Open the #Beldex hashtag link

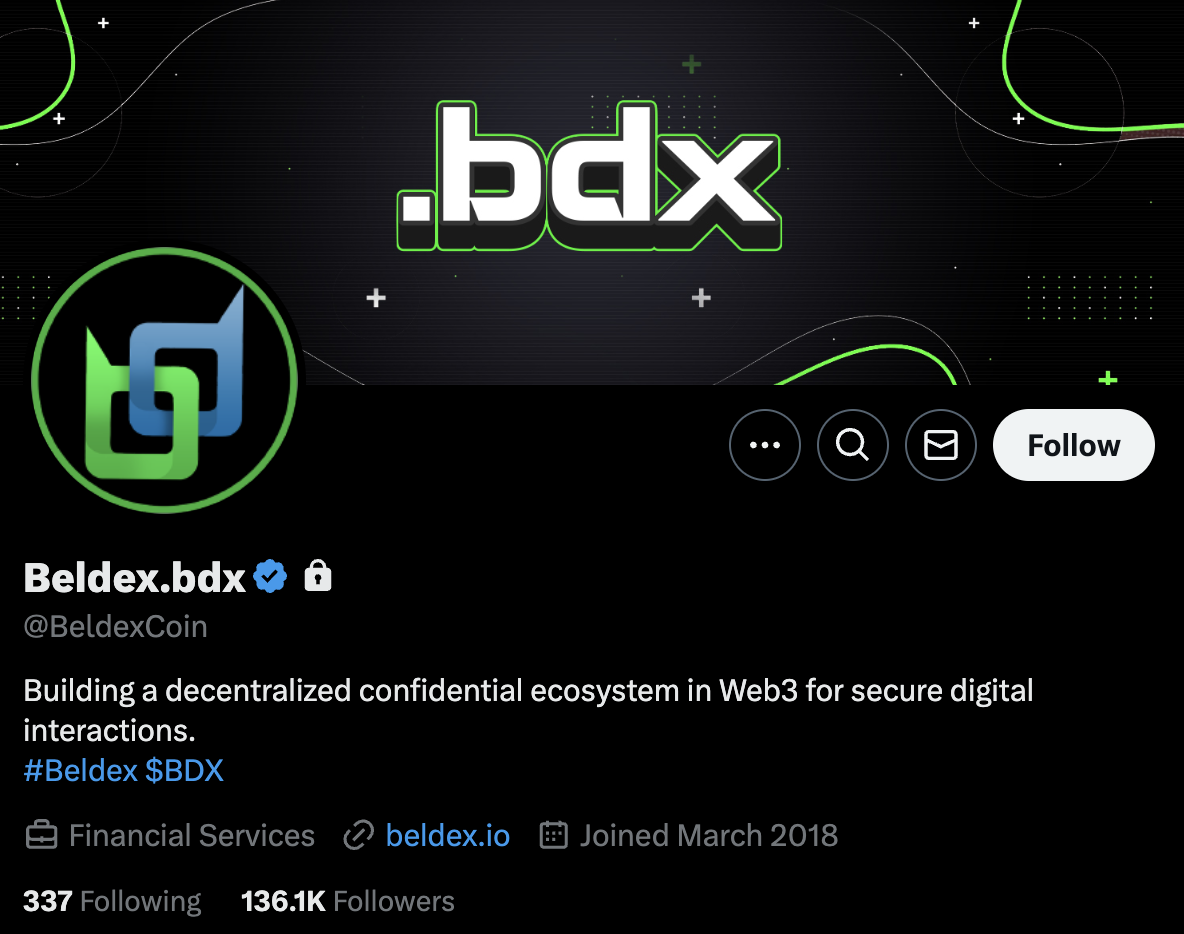click(81, 771)
